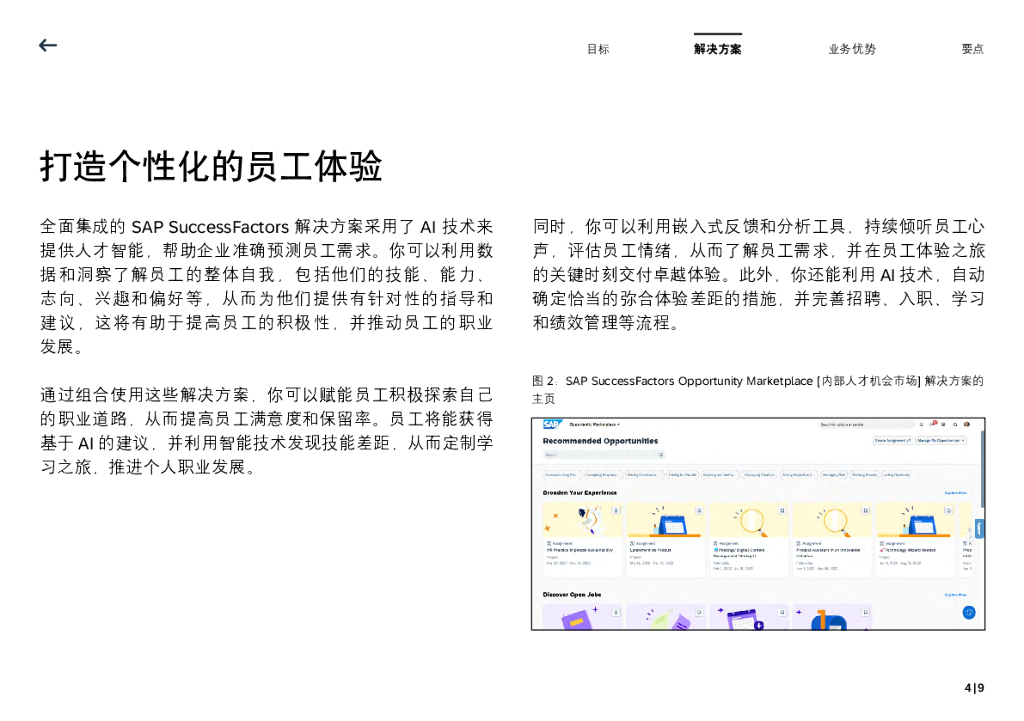Open the 要点 tab

tap(972, 49)
